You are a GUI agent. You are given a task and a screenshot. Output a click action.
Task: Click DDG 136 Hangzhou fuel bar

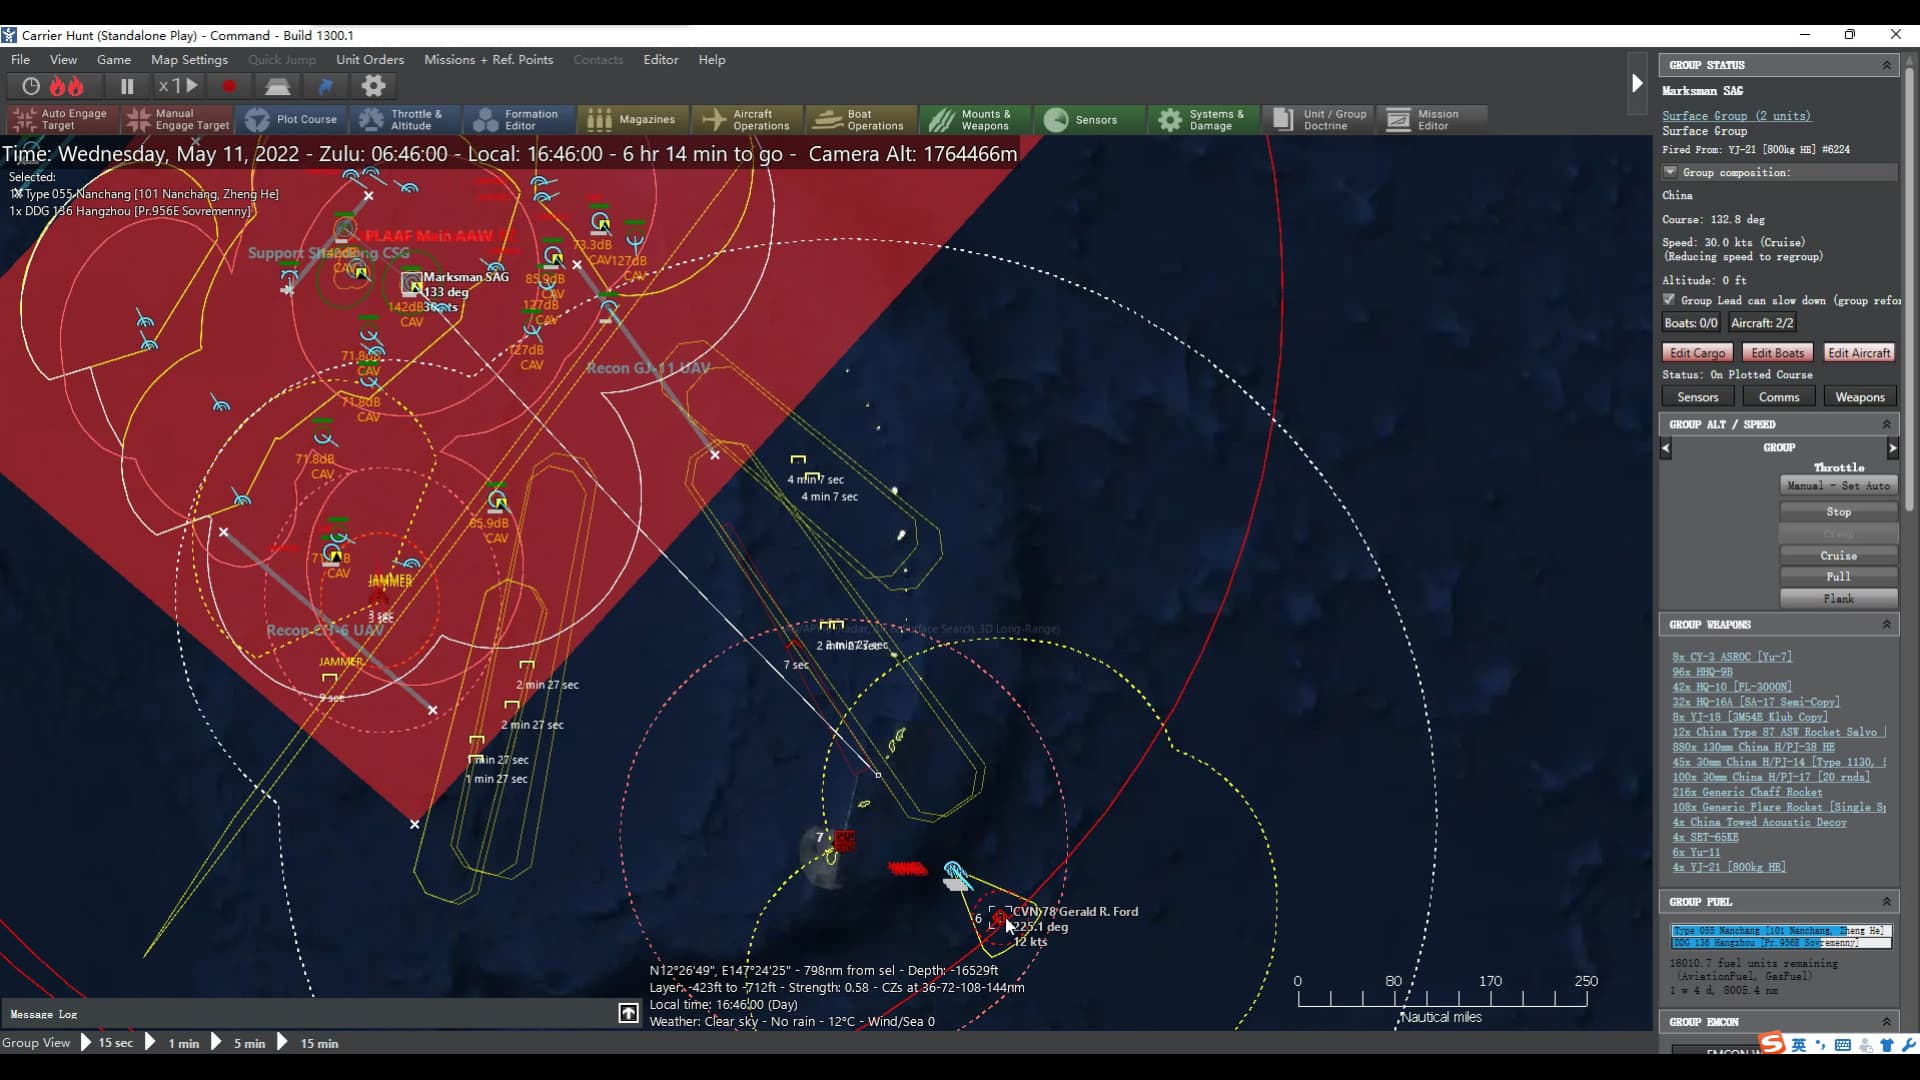click(x=1781, y=943)
